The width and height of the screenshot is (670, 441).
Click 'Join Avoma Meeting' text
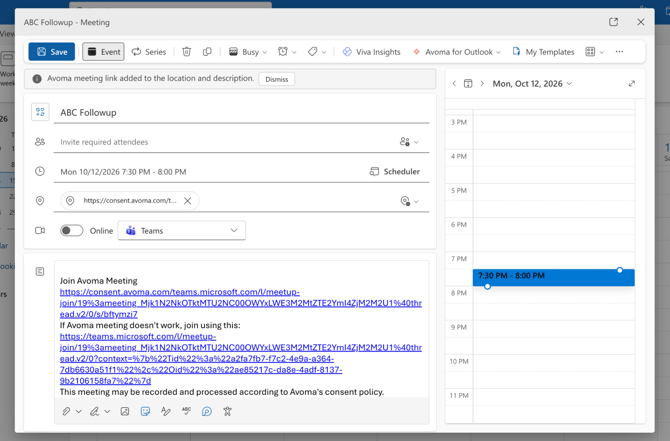(x=98, y=281)
